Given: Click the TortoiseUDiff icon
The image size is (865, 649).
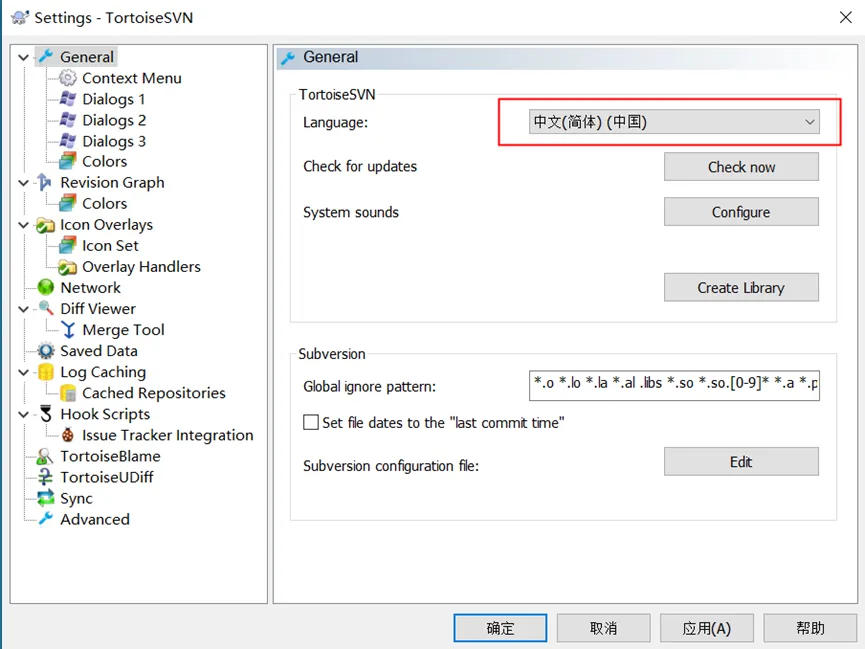Looking at the screenshot, I should [x=45, y=477].
